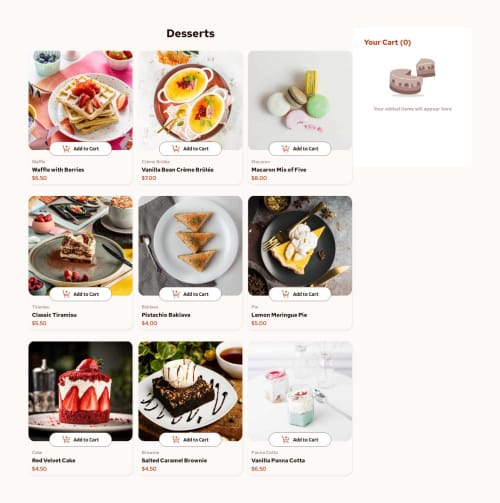This screenshot has width=500, height=503.
Task: Click cart icon on Red Velvet Cake button
Action: tap(66, 440)
